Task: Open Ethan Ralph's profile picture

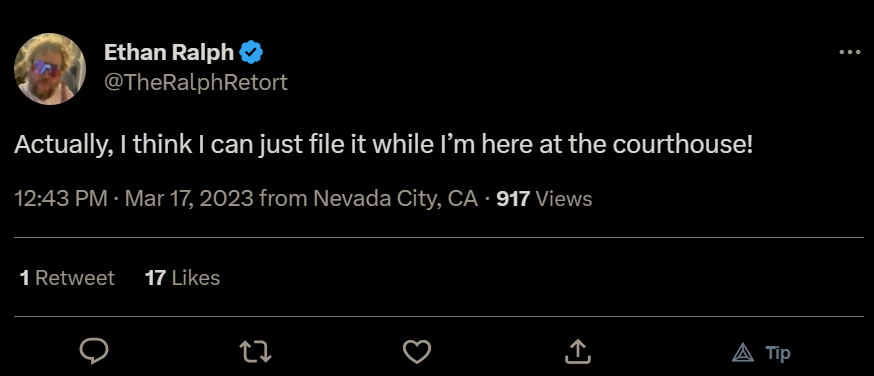Action: [x=50, y=69]
